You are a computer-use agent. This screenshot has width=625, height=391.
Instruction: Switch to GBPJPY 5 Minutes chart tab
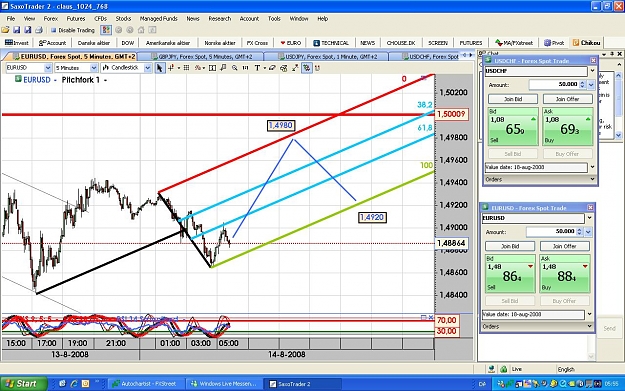coord(202,57)
